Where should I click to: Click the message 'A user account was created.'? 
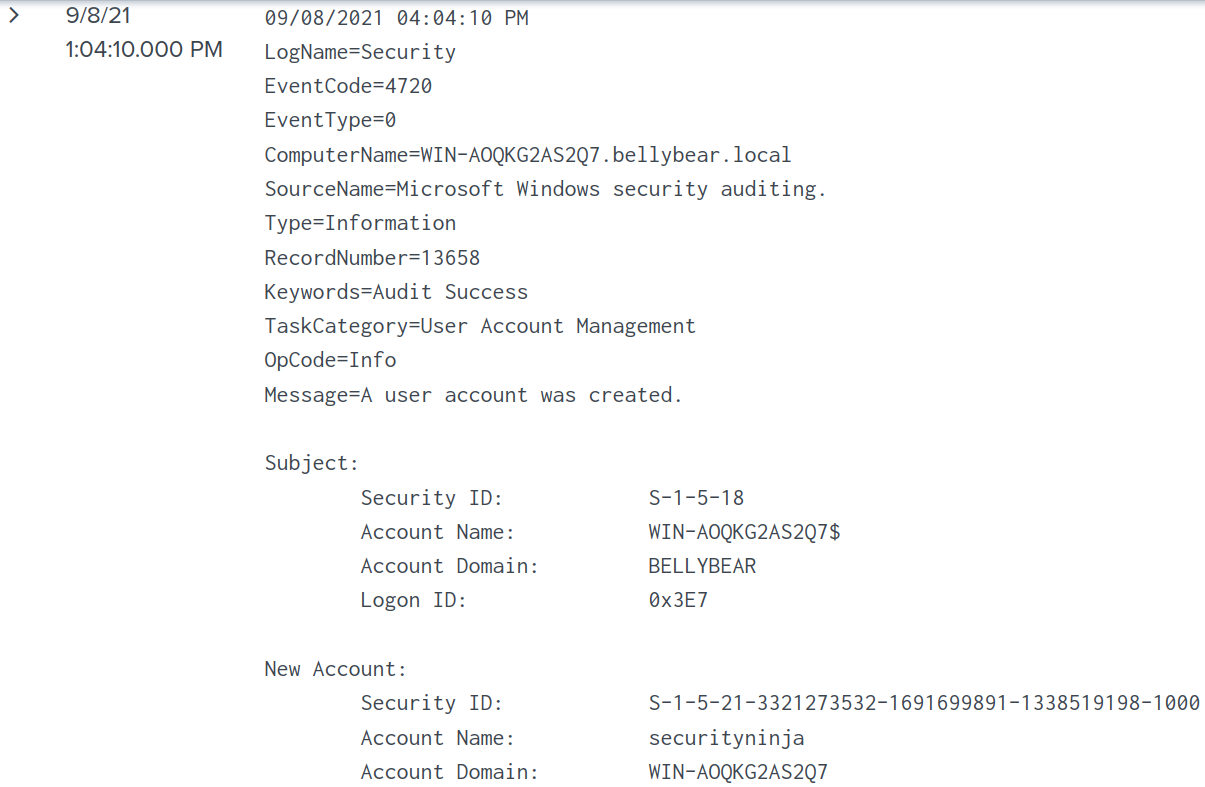pyautogui.click(x=520, y=395)
